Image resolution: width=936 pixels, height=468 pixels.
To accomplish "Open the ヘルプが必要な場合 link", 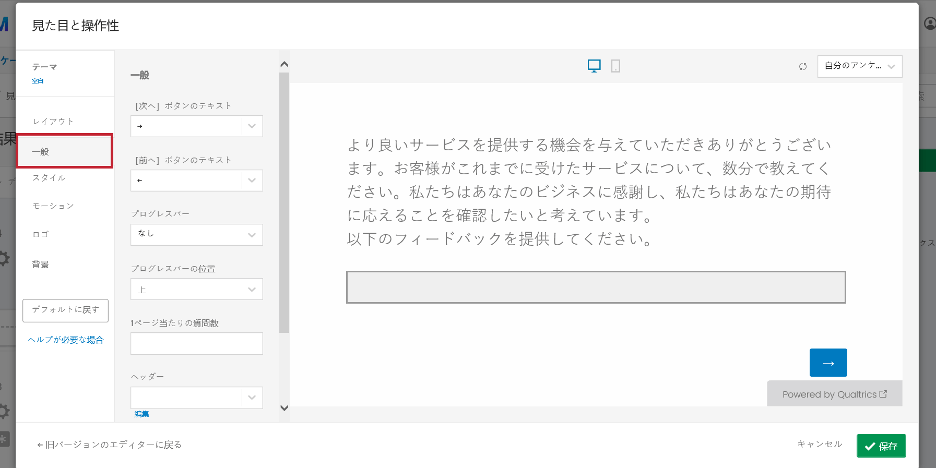I will (x=66, y=340).
